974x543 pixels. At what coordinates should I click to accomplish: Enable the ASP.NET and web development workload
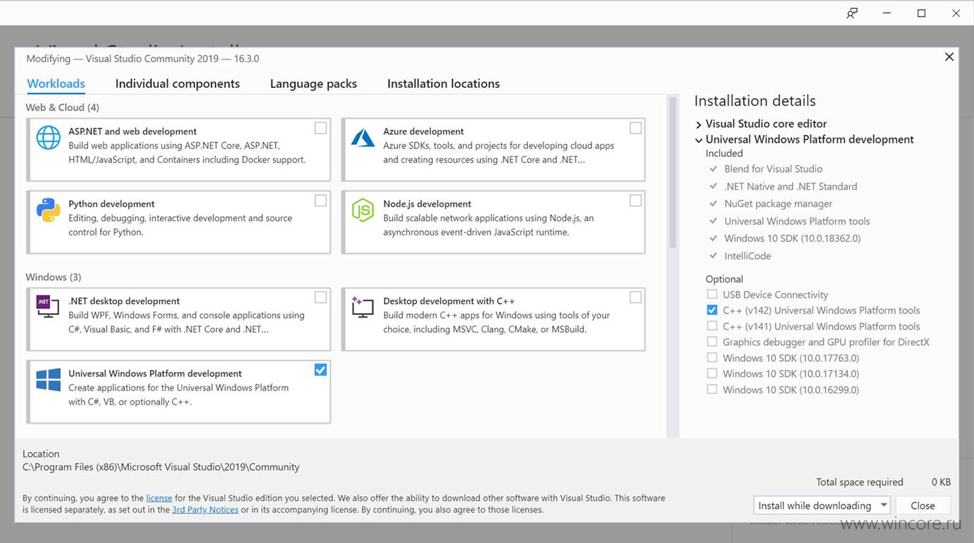(x=321, y=128)
